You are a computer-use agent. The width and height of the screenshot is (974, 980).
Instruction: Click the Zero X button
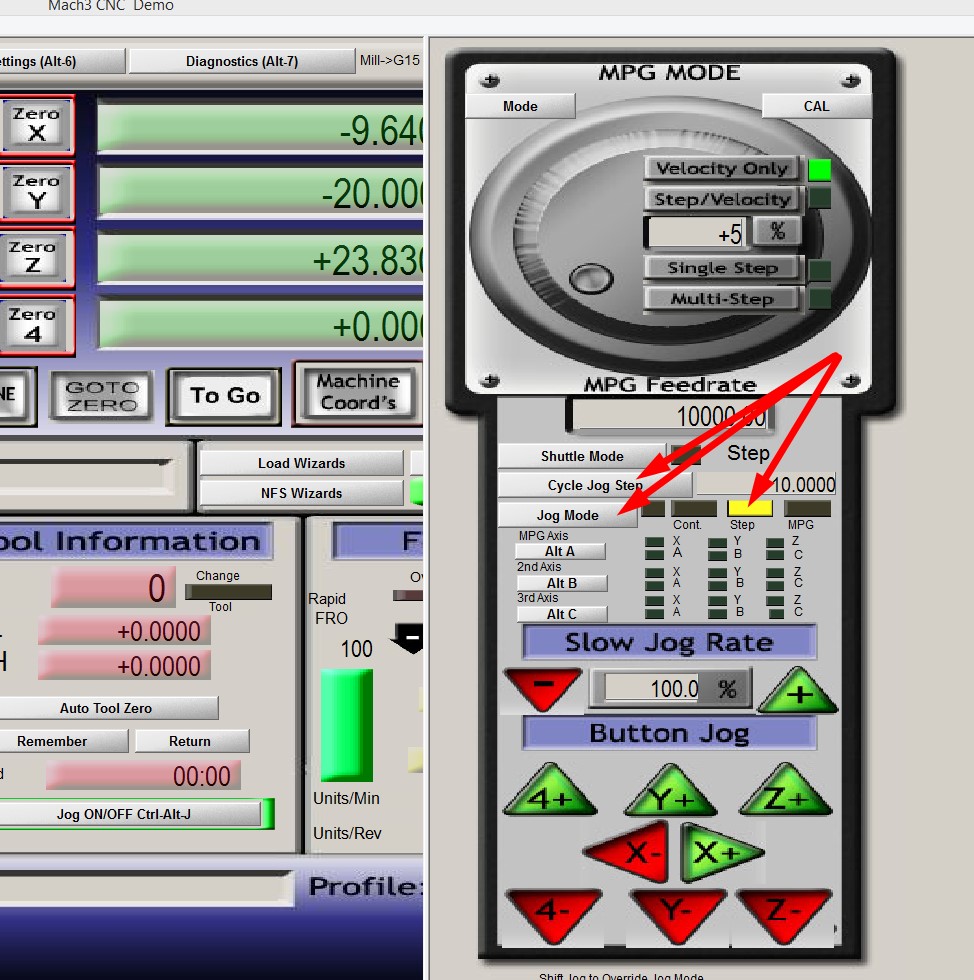pos(36,124)
